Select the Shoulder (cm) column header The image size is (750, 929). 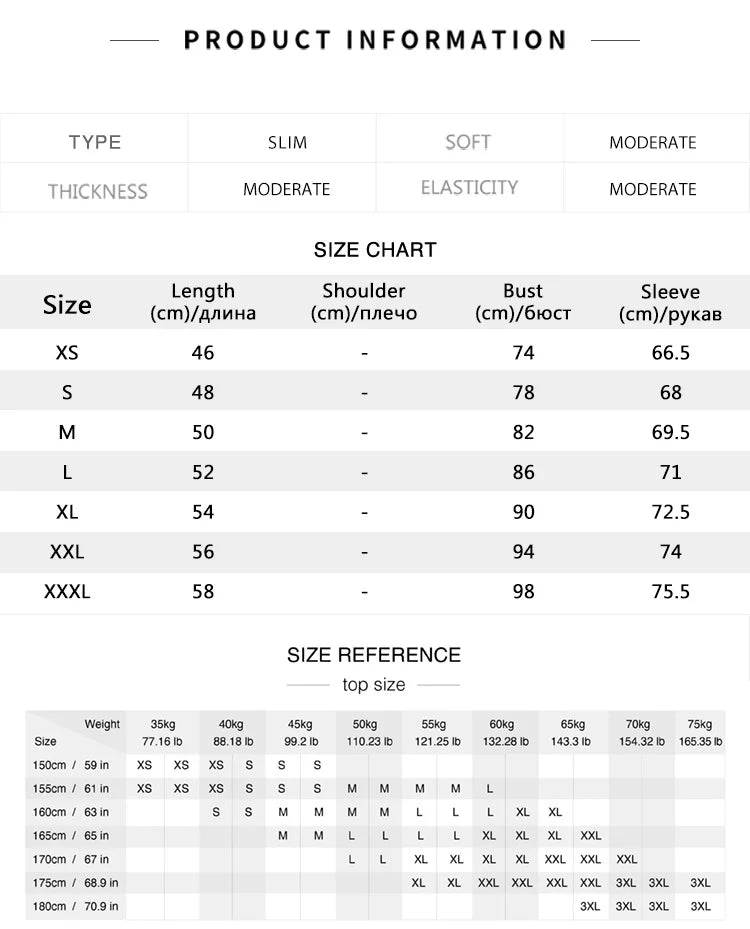tap(364, 302)
